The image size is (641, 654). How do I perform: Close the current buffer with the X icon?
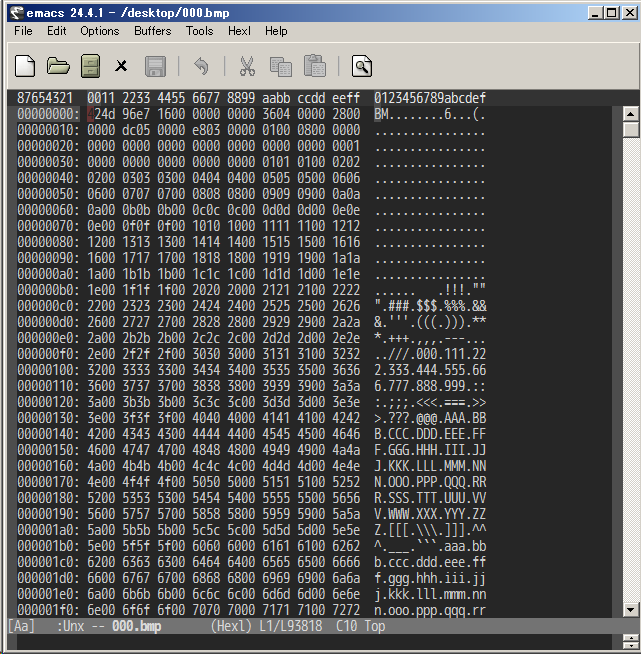(122, 67)
